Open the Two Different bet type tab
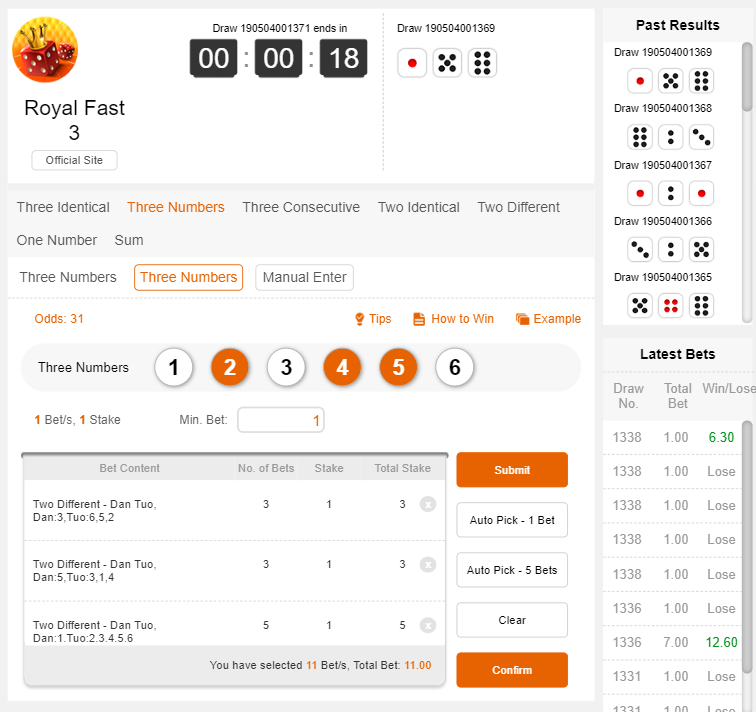 [x=518, y=207]
